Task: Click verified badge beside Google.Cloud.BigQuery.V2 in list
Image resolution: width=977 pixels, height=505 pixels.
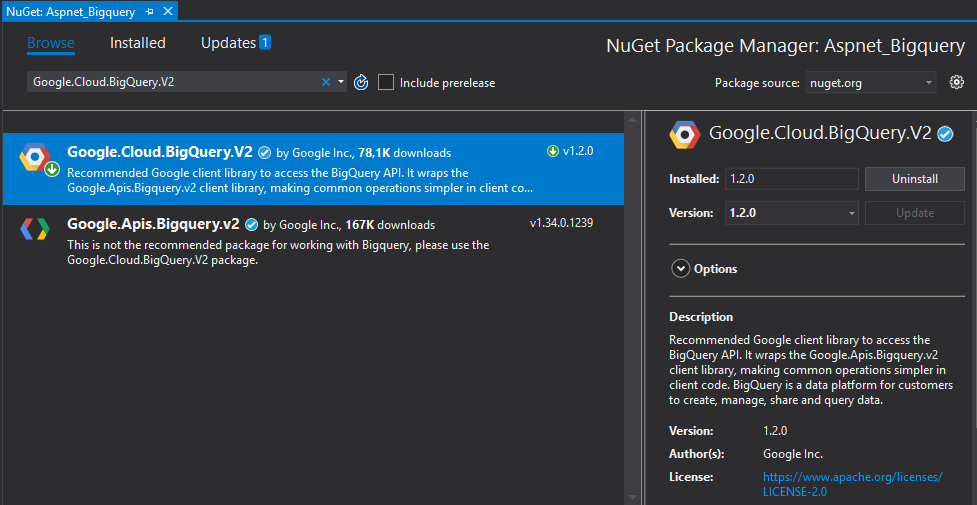Action: (x=264, y=153)
